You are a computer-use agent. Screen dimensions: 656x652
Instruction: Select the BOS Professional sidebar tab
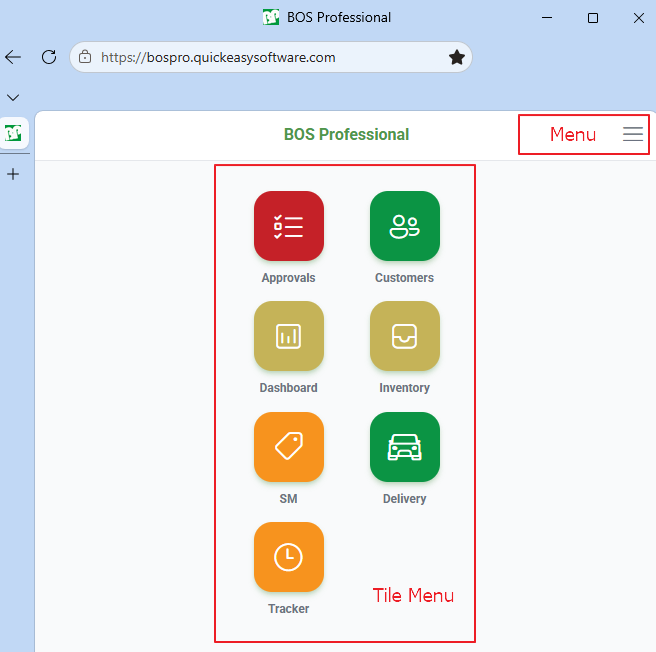(x=14, y=133)
